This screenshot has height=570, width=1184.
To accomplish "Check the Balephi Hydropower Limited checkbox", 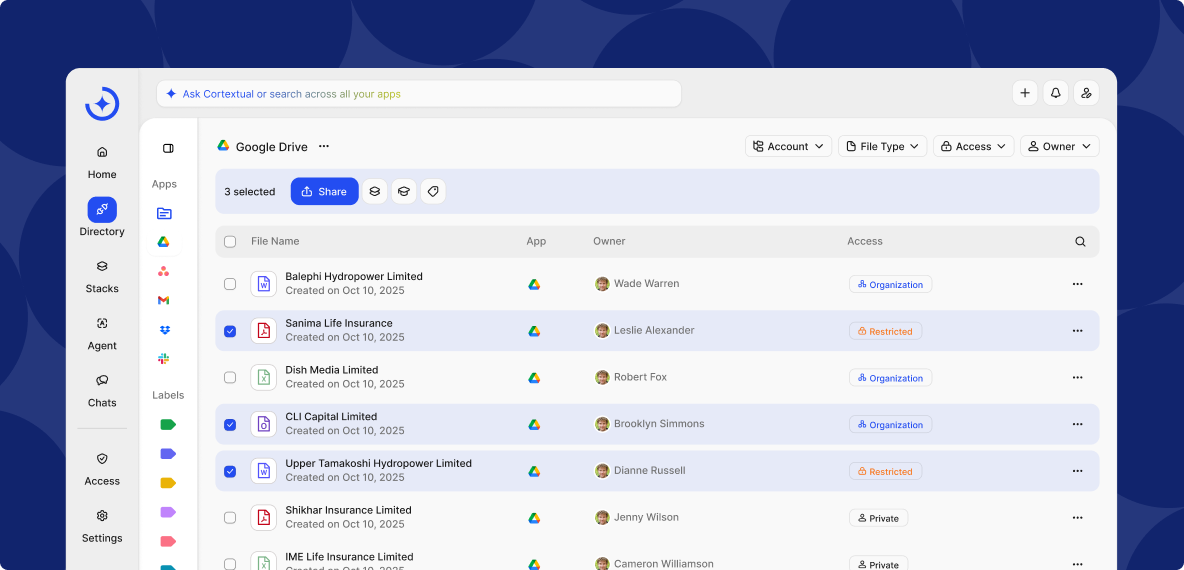I will (x=230, y=284).
